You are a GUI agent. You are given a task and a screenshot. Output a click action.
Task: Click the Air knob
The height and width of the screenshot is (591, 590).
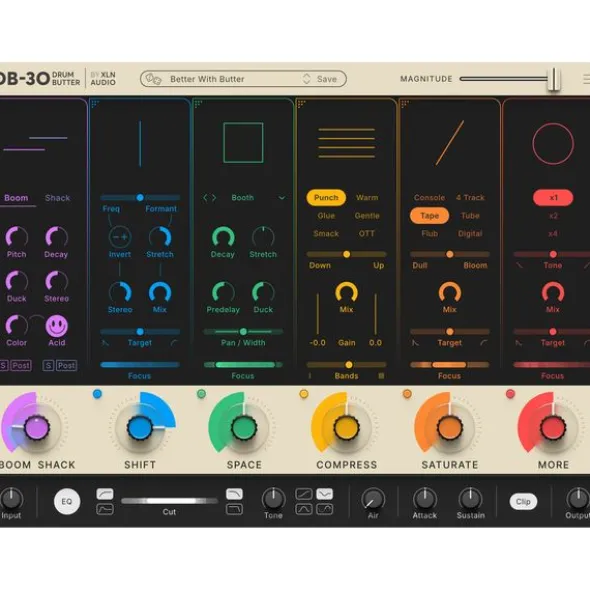click(373, 499)
